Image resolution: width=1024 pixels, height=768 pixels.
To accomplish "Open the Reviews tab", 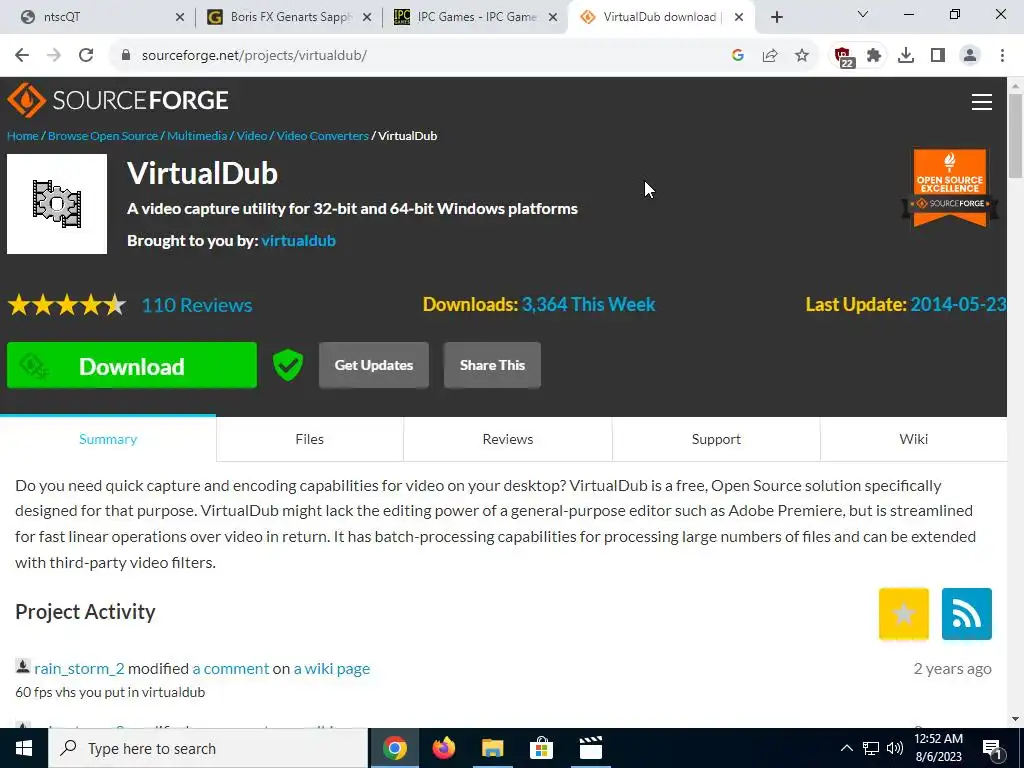I will pyautogui.click(x=507, y=439).
